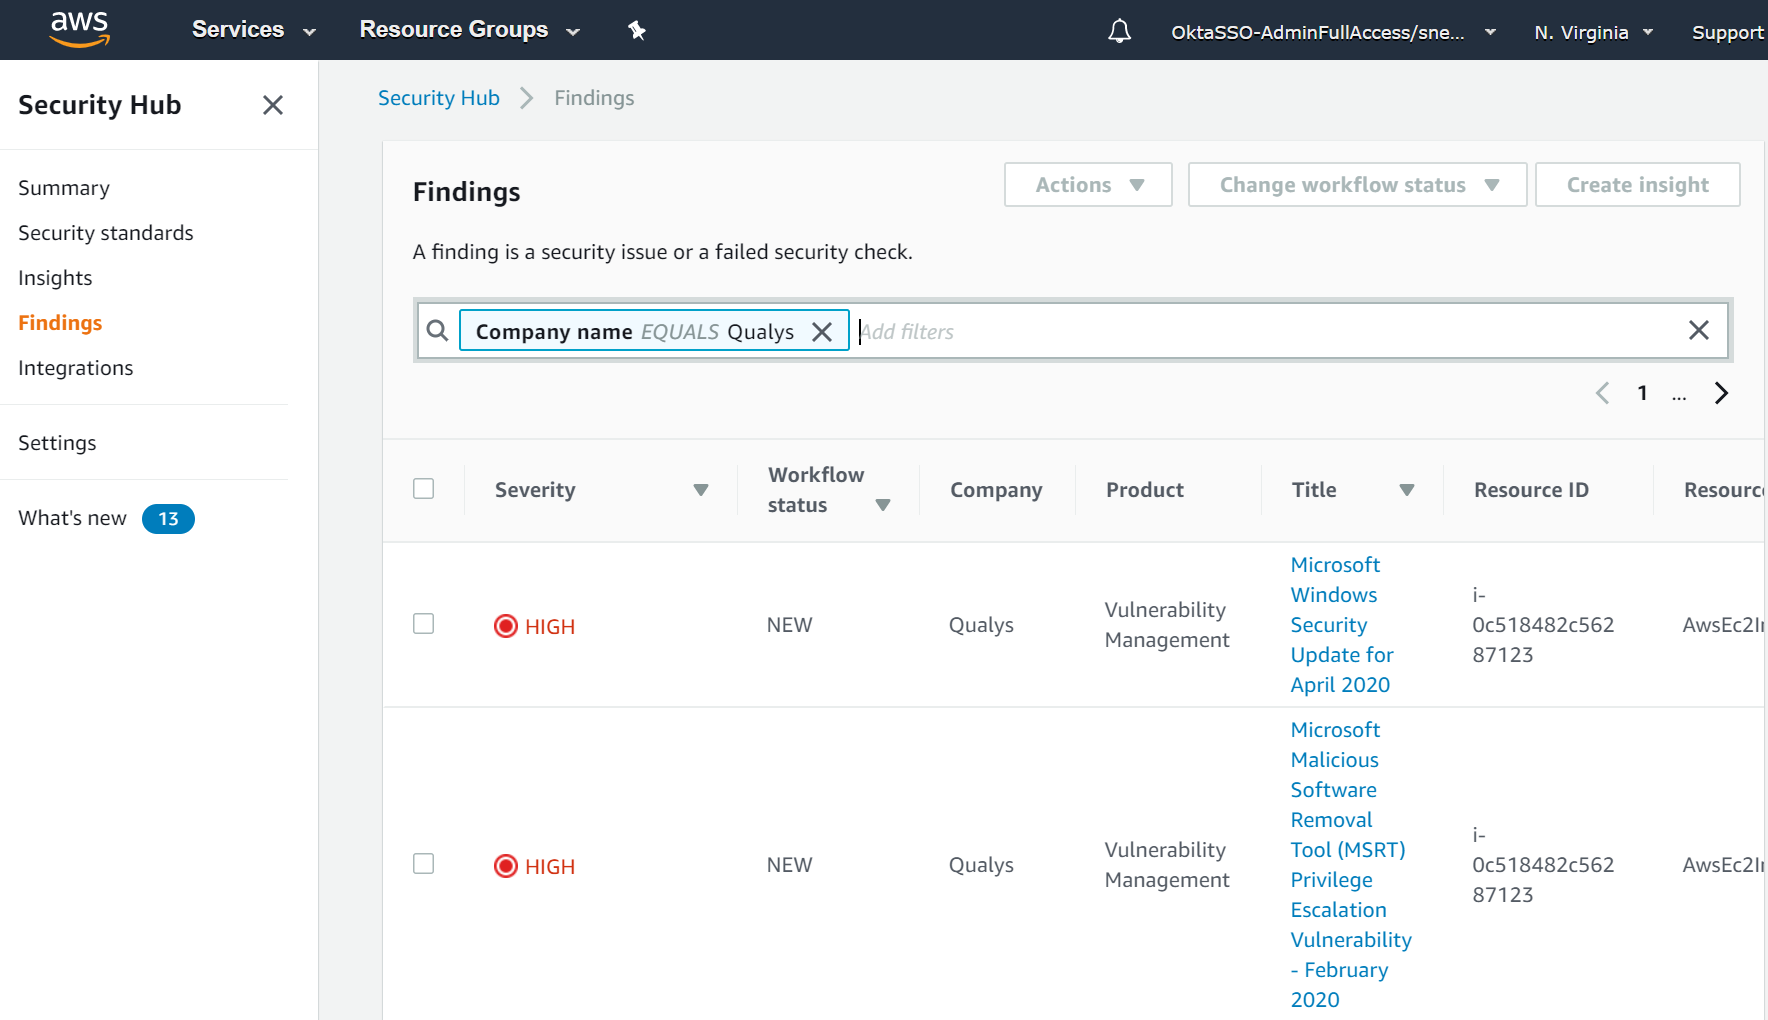The image size is (1768, 1020).
Task: Check the Malicious Software Removal Tool finding
Action: point(424,864)
